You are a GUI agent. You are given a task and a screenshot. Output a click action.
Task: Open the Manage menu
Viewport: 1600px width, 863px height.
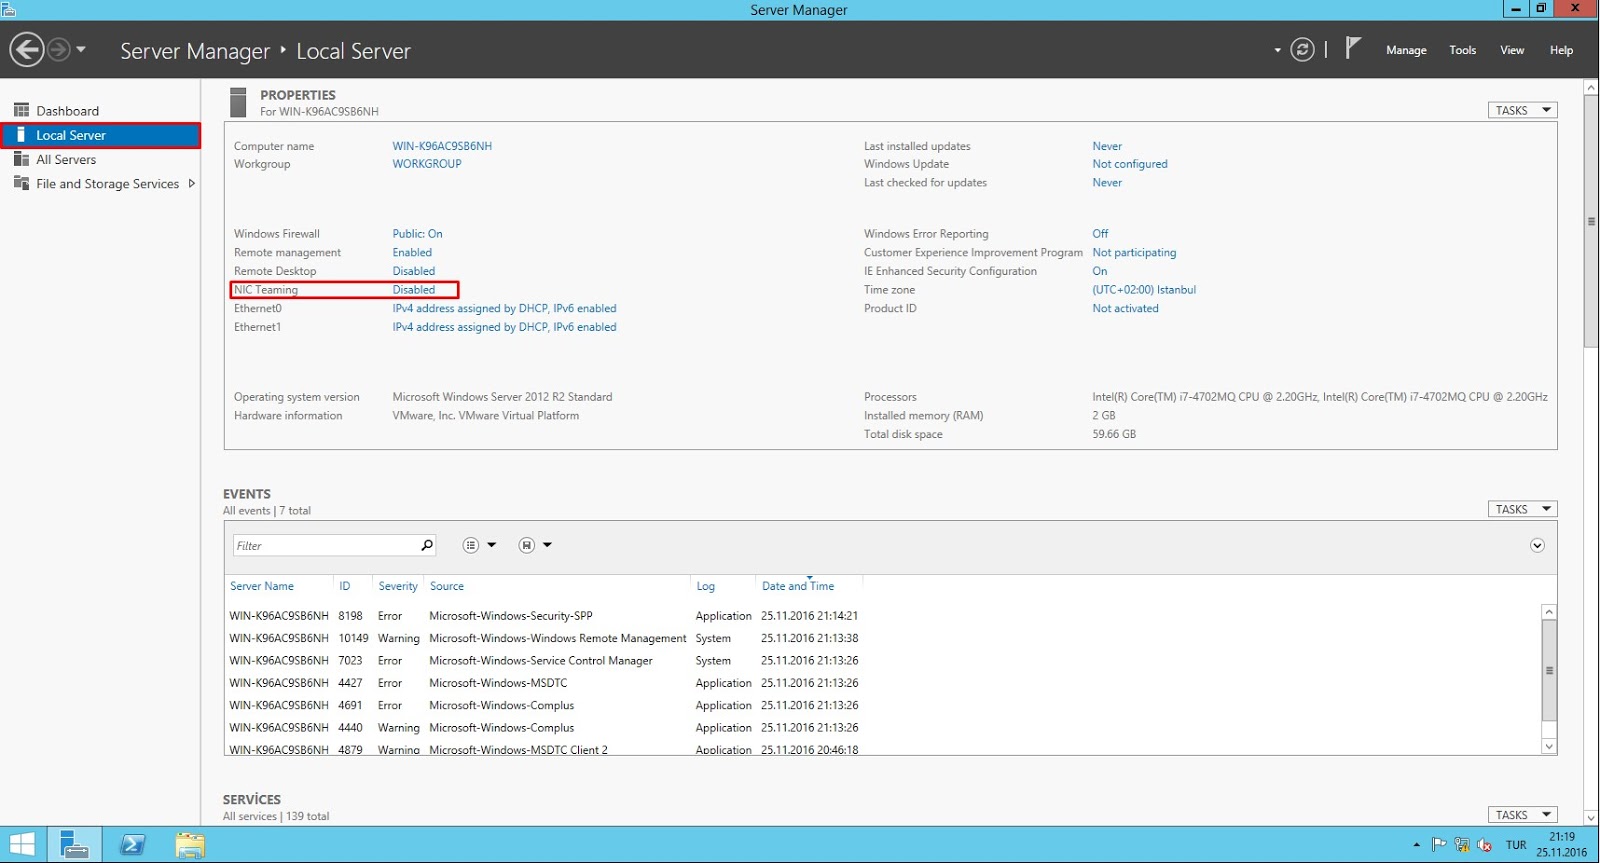pos(1405,50)
